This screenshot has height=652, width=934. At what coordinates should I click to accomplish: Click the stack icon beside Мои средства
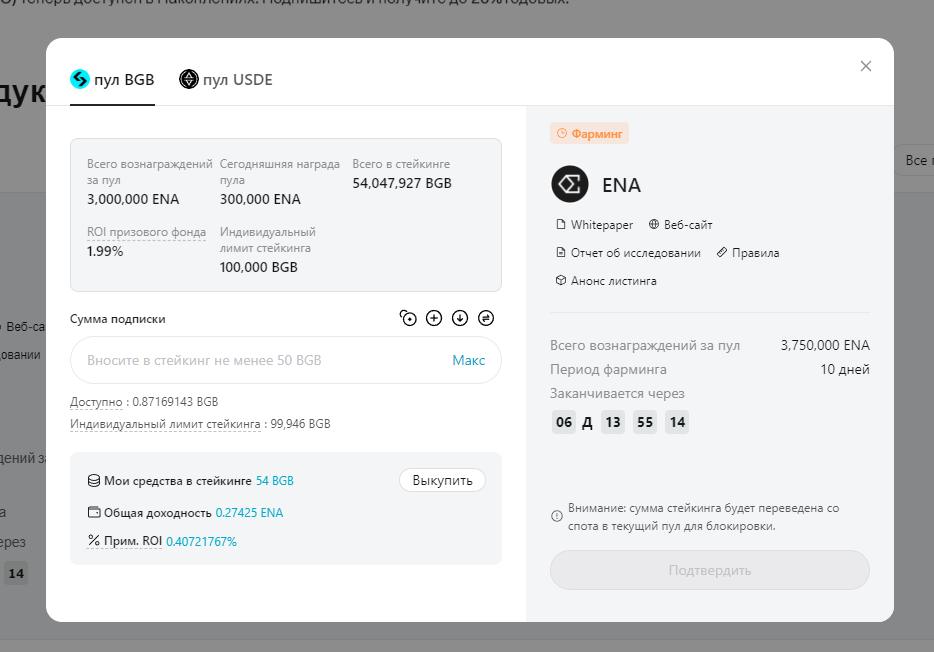94,481
